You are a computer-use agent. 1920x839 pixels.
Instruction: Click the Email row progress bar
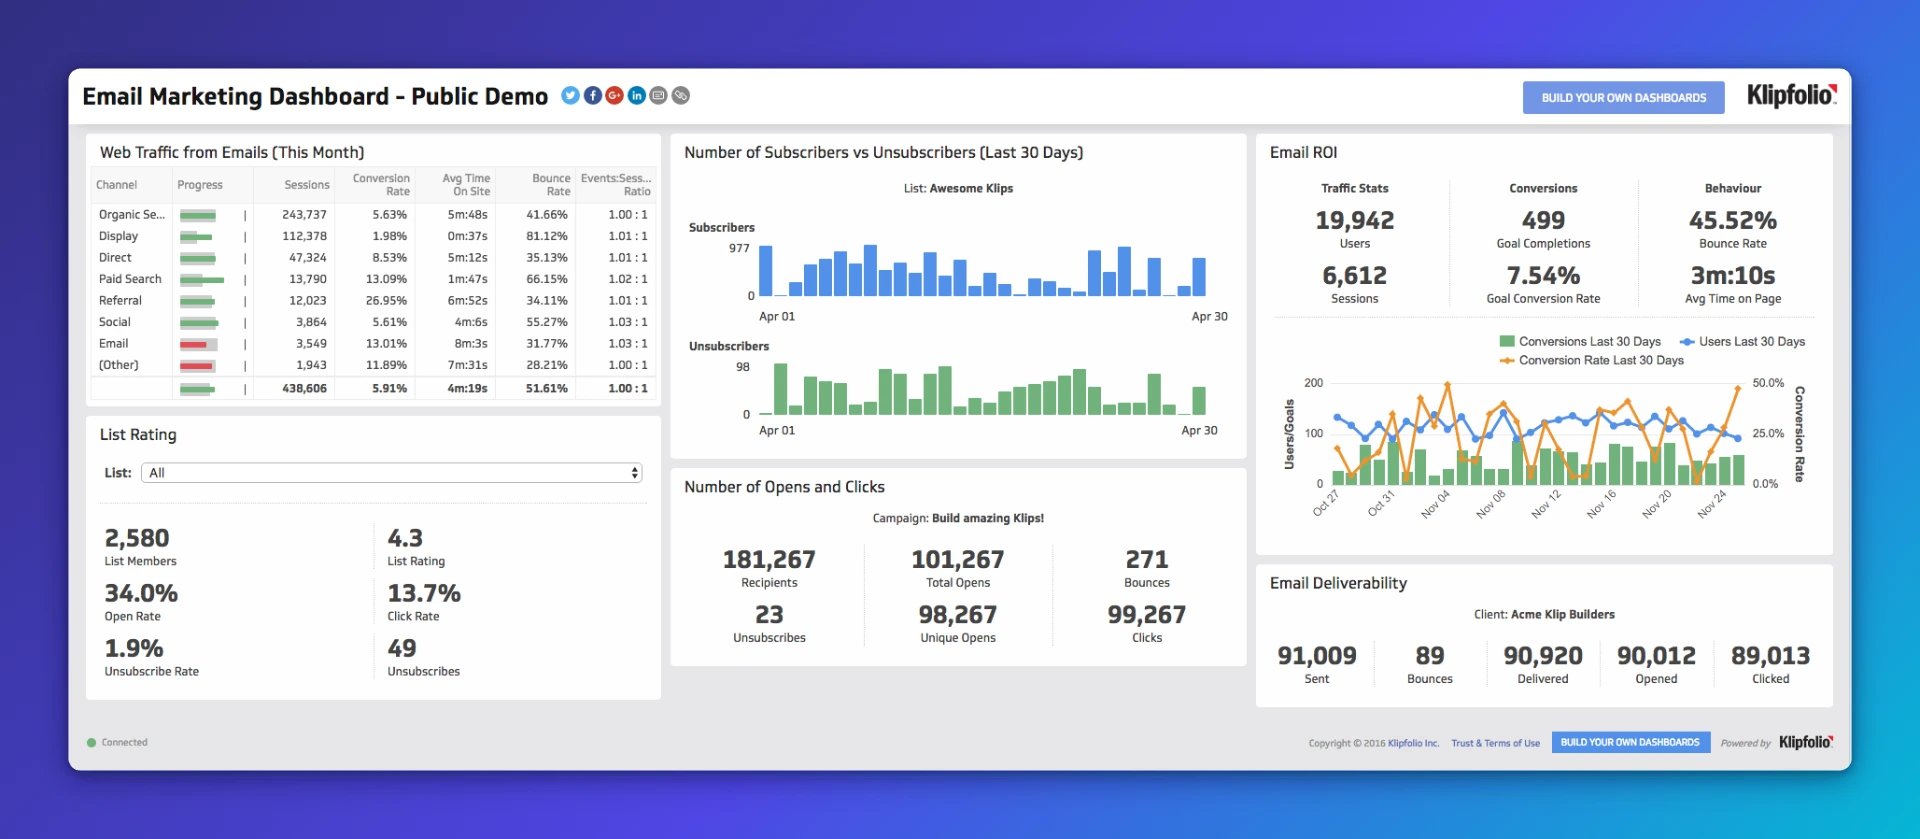pos(198,344)
